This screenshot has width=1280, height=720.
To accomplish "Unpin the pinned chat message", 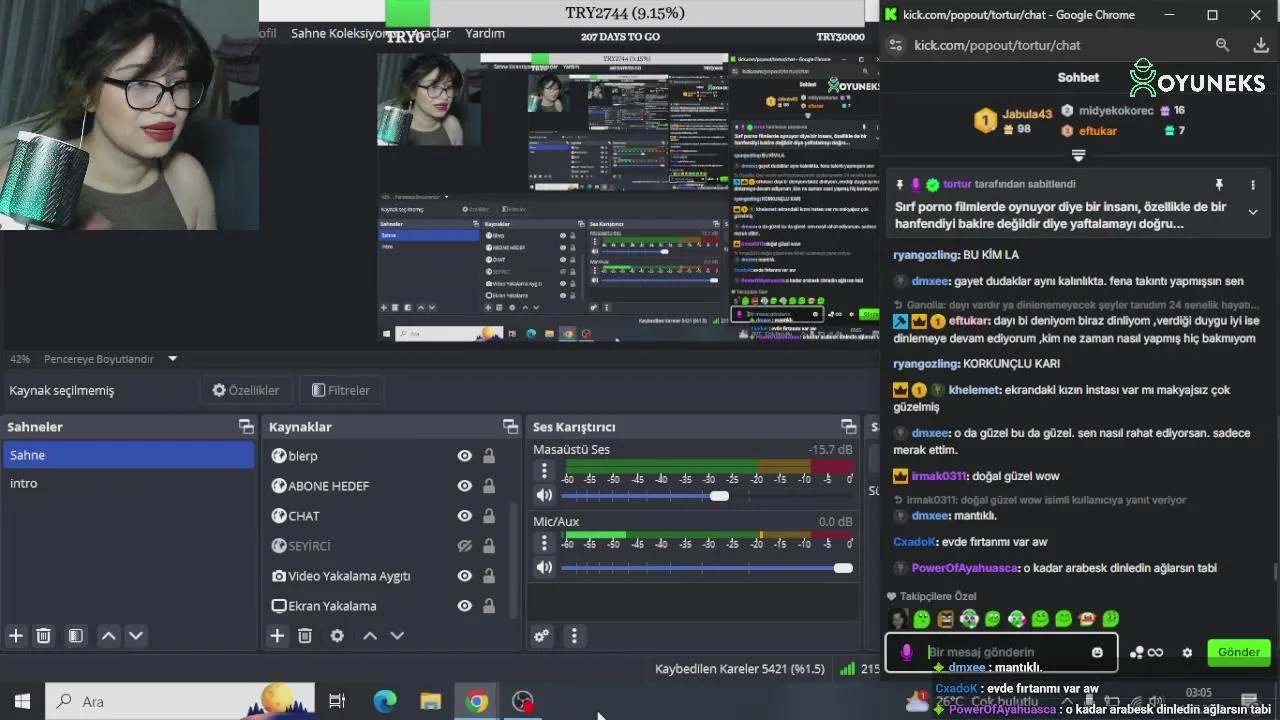I will click(1219, 185).
